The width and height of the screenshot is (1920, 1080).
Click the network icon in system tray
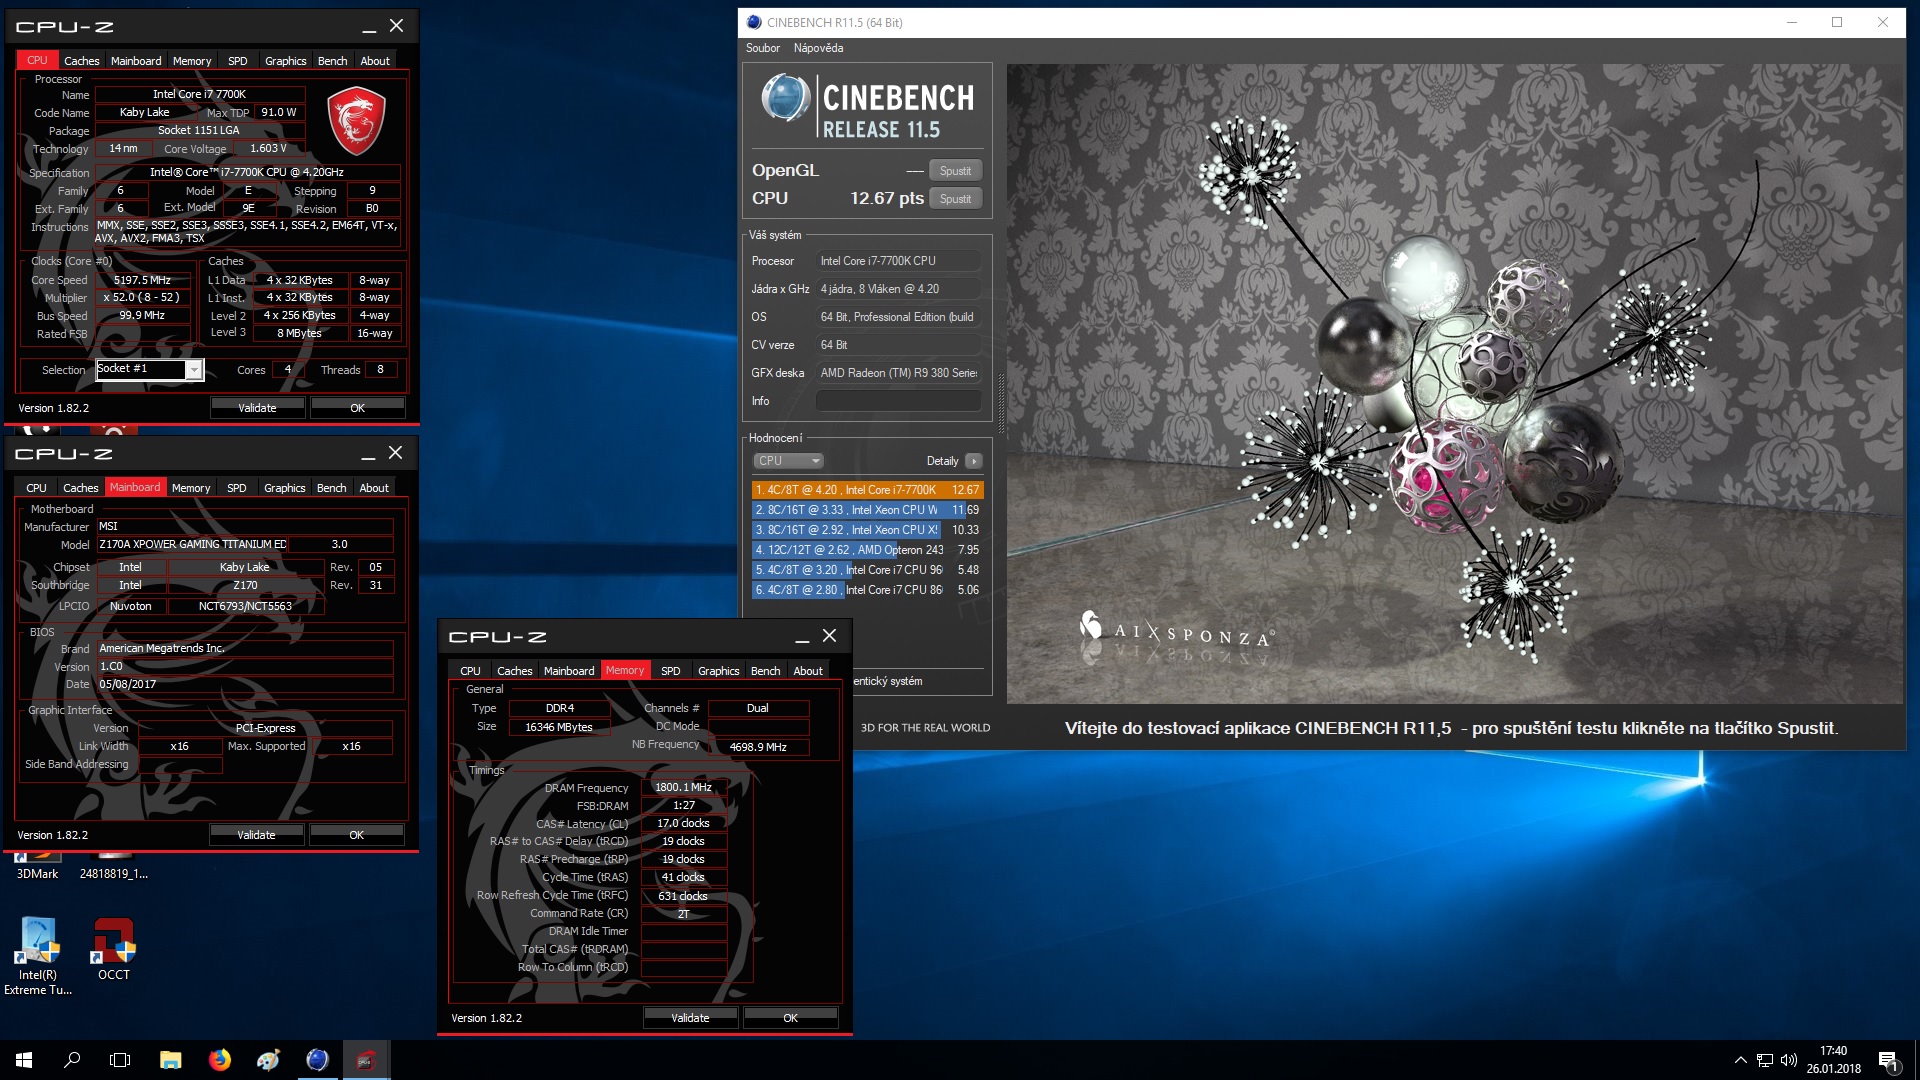(x=1764, y=1060)
